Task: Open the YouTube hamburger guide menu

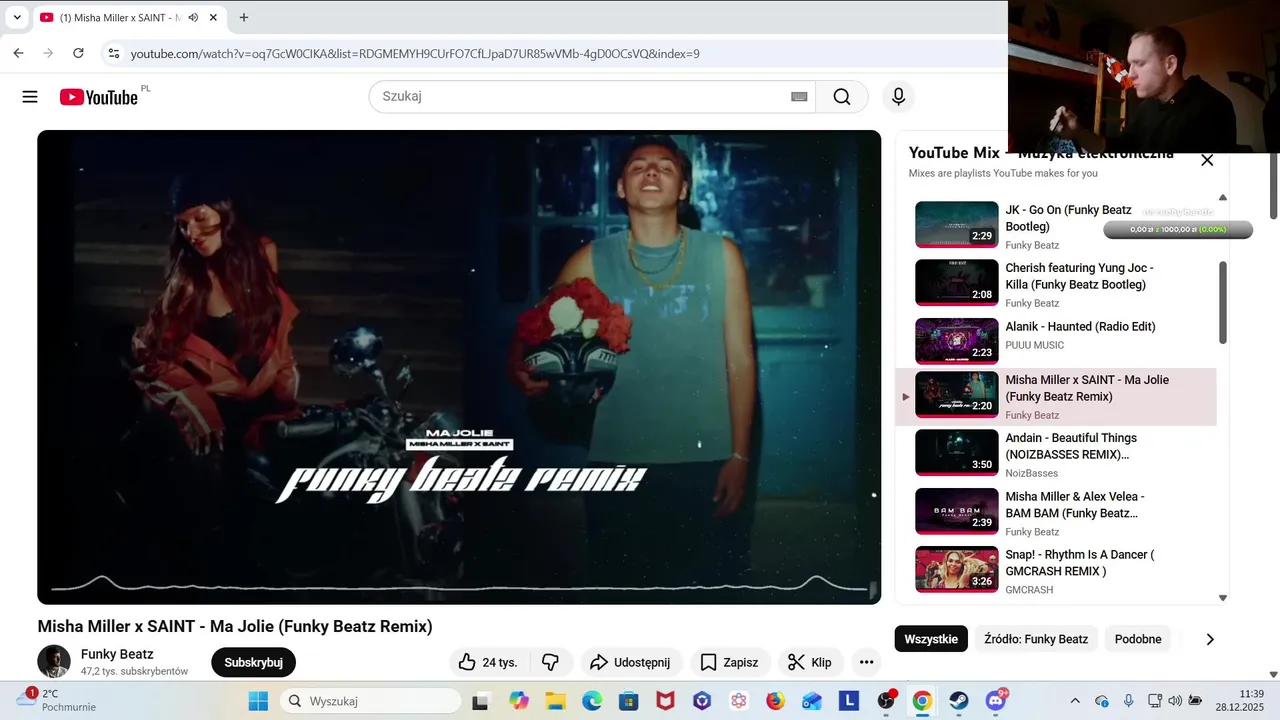Action: tap(30, 97)
